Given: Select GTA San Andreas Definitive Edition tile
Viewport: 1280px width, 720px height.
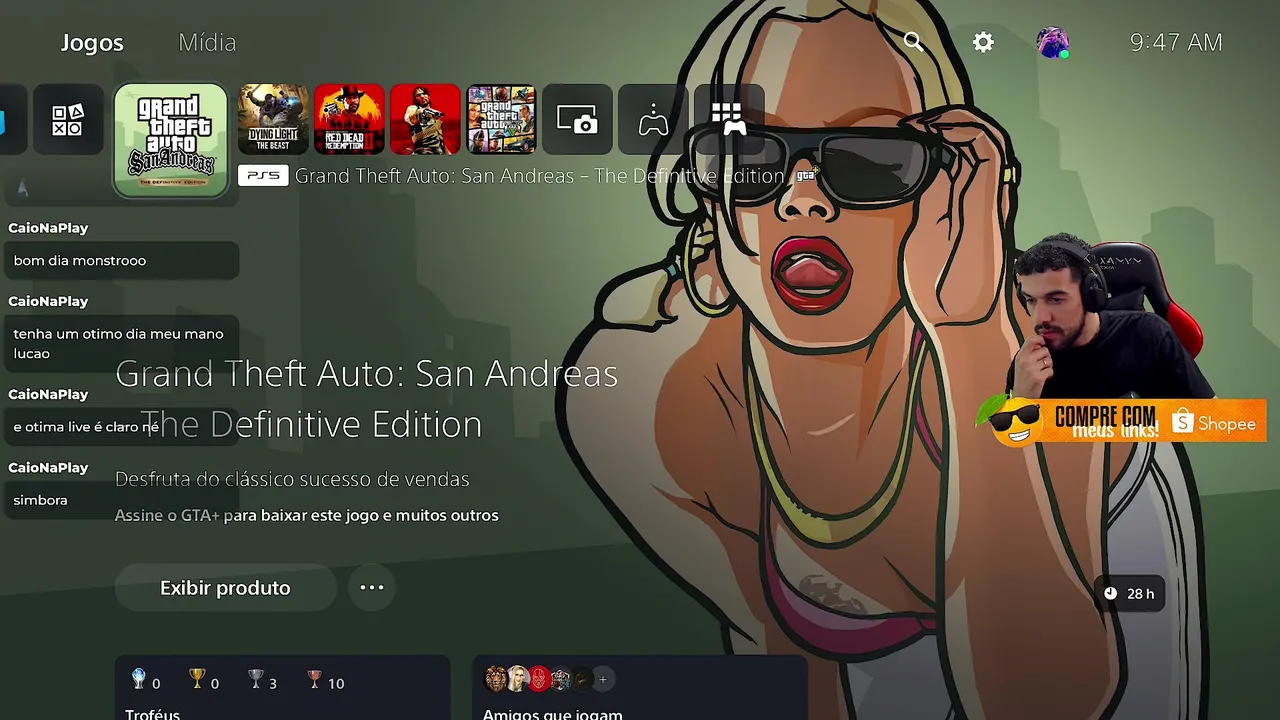Looking at the screenshot, I should 171,140.
